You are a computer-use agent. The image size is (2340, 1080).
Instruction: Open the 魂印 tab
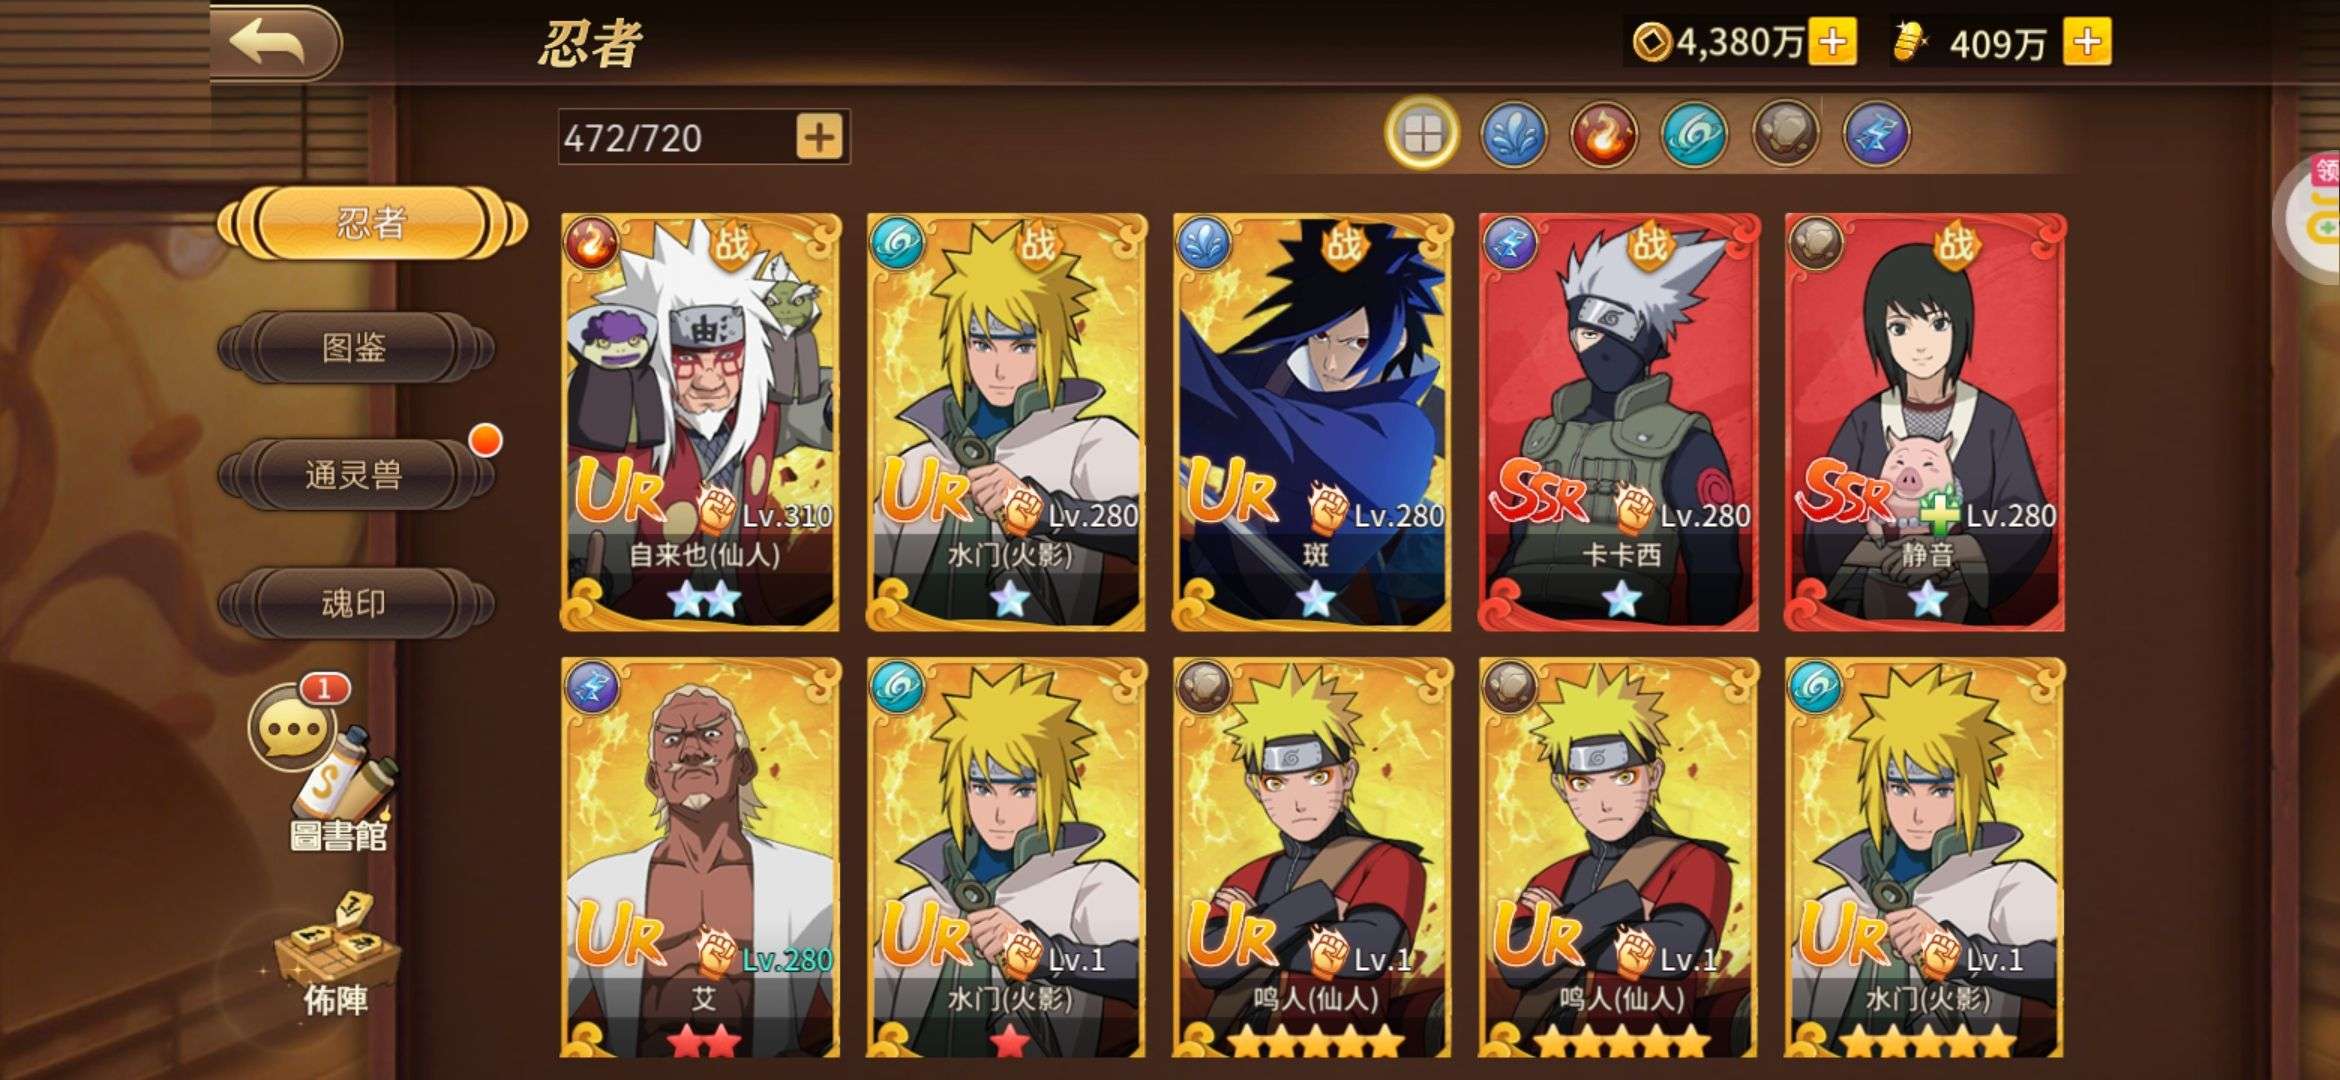pos(355,602)
